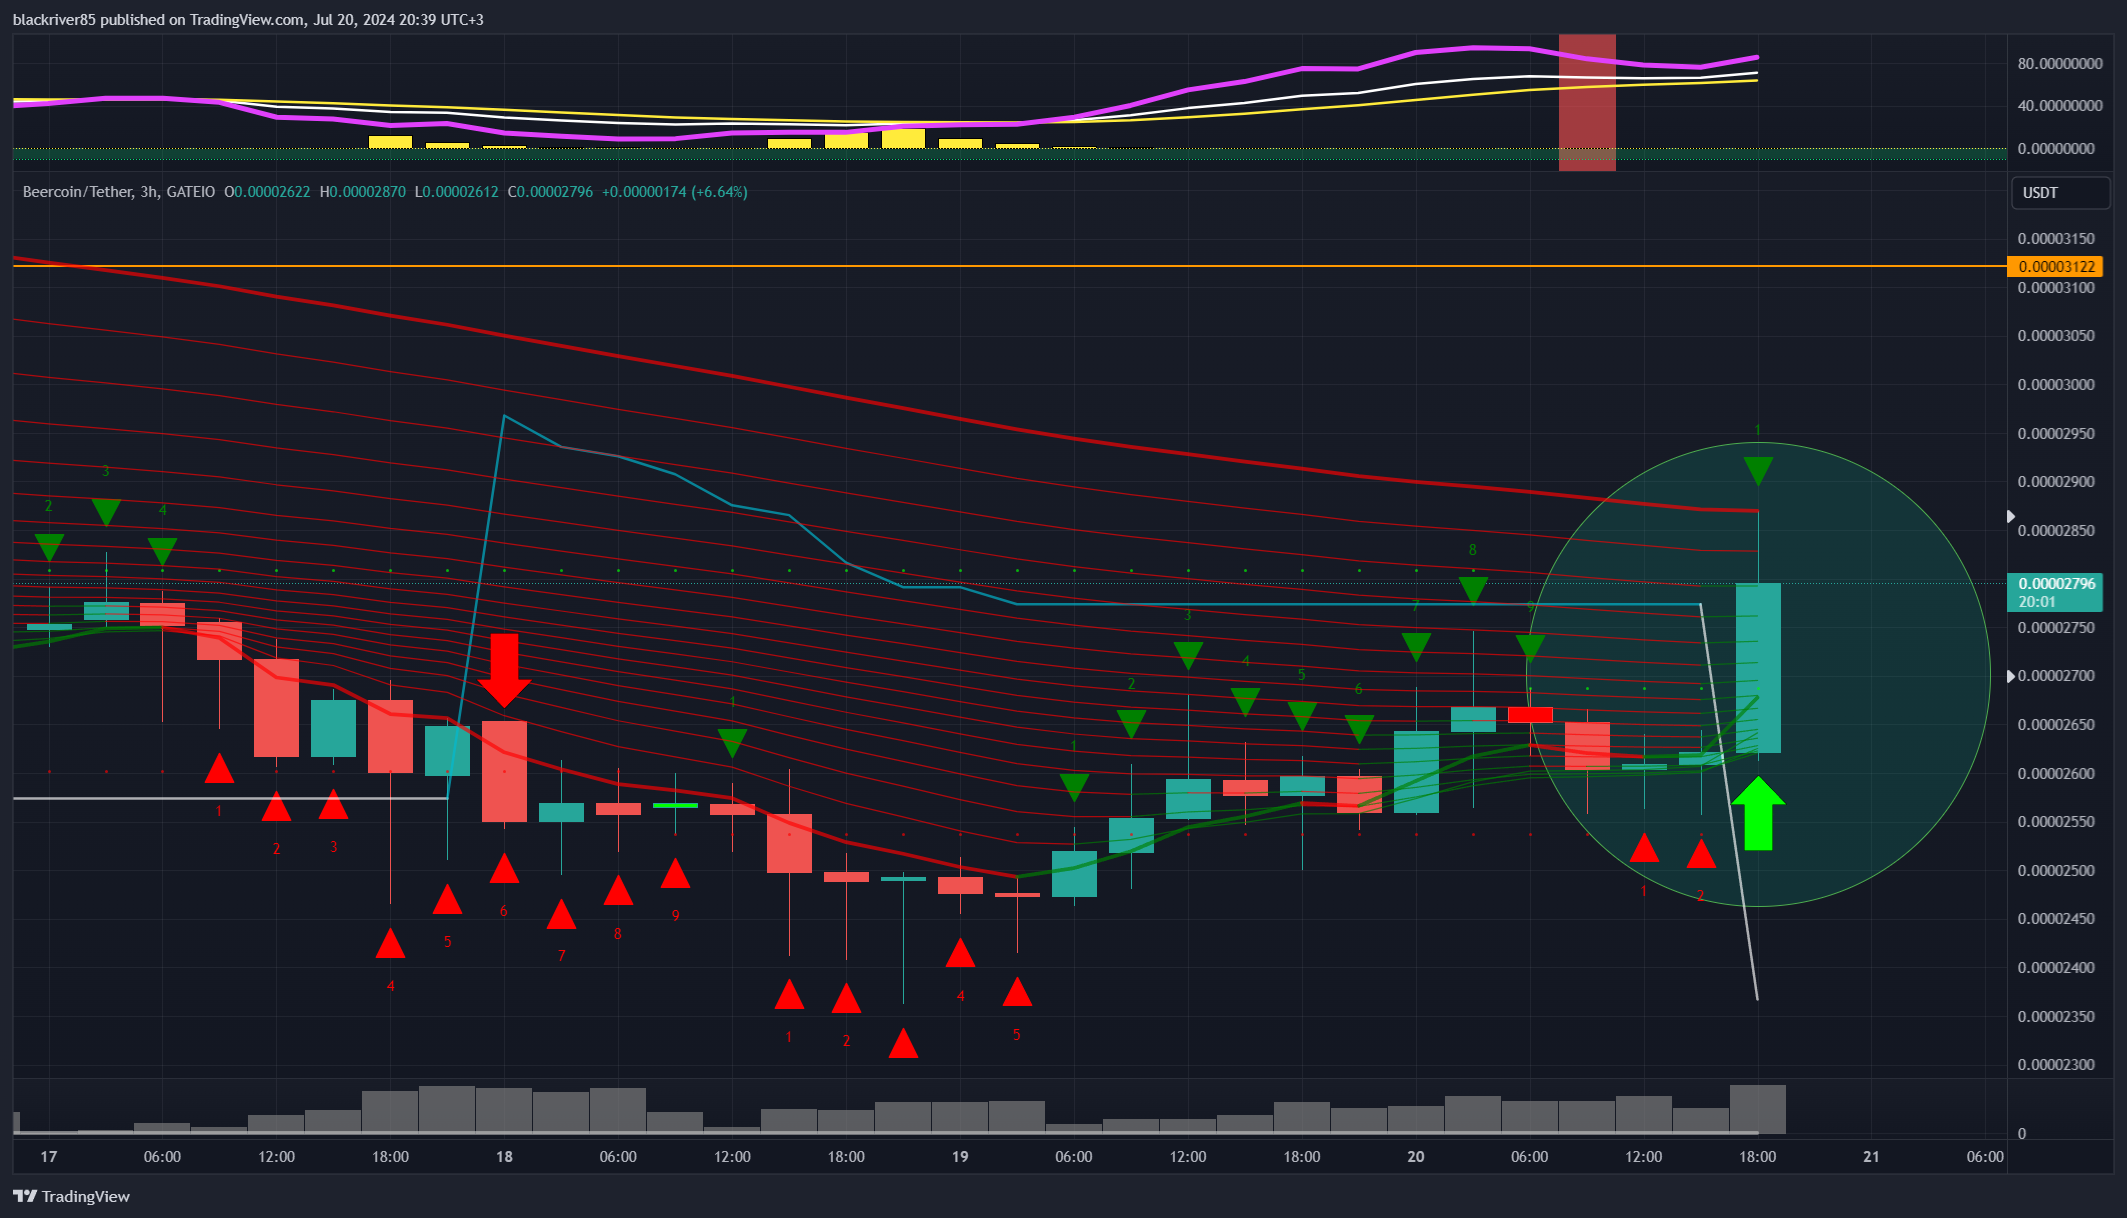Click the 0.00002300 price scale label

point(2056,1065)
